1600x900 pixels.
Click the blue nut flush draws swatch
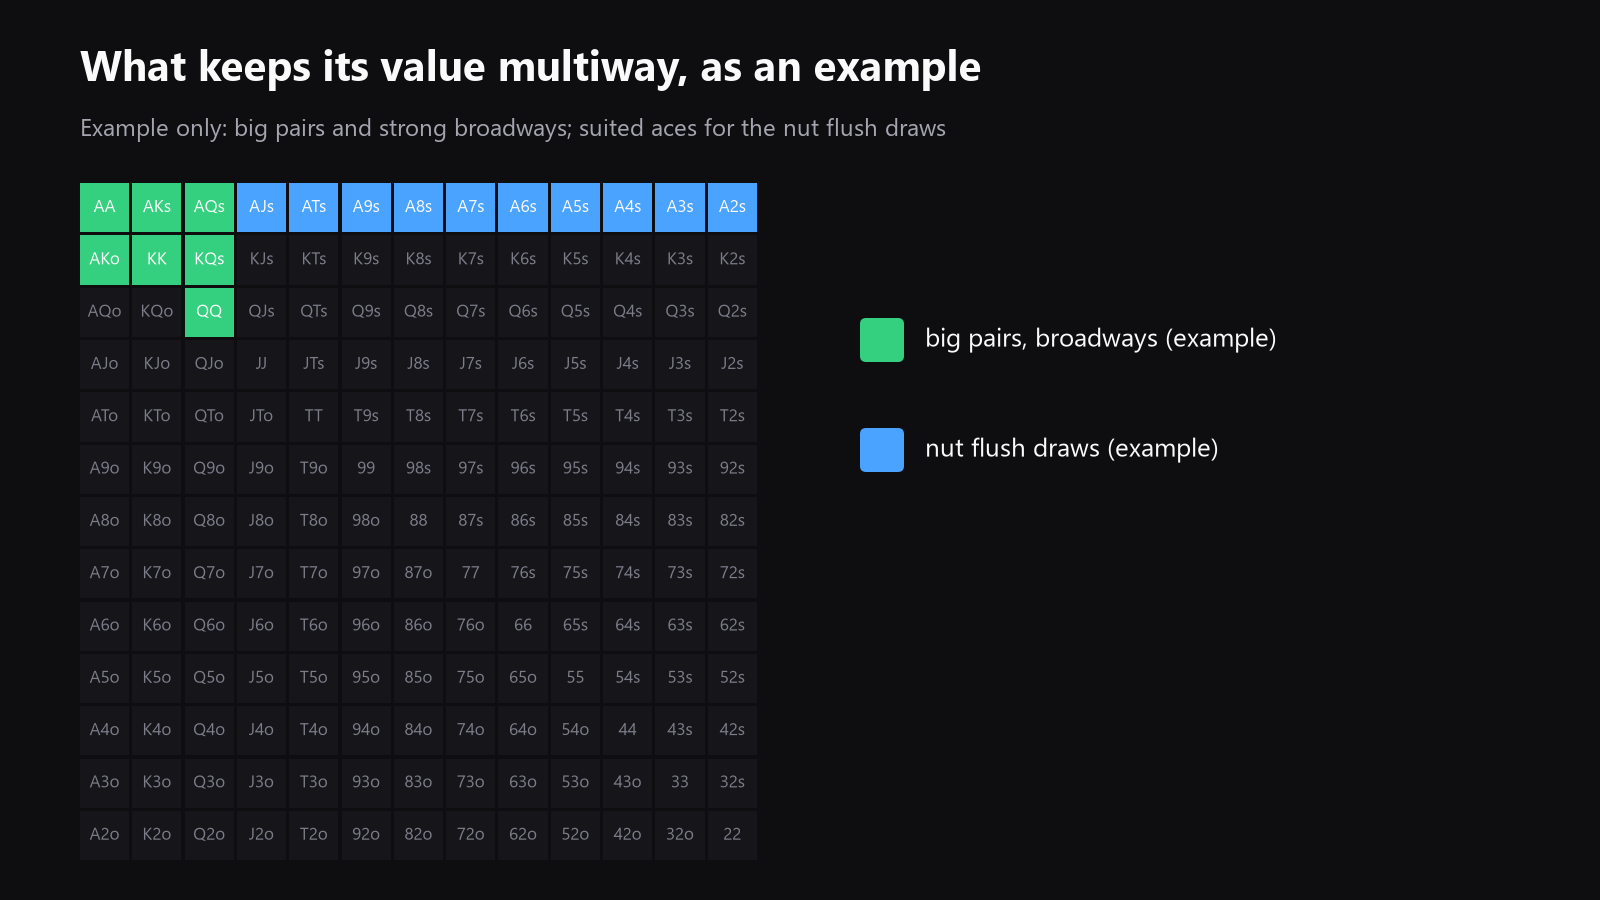tap(882, 450)
